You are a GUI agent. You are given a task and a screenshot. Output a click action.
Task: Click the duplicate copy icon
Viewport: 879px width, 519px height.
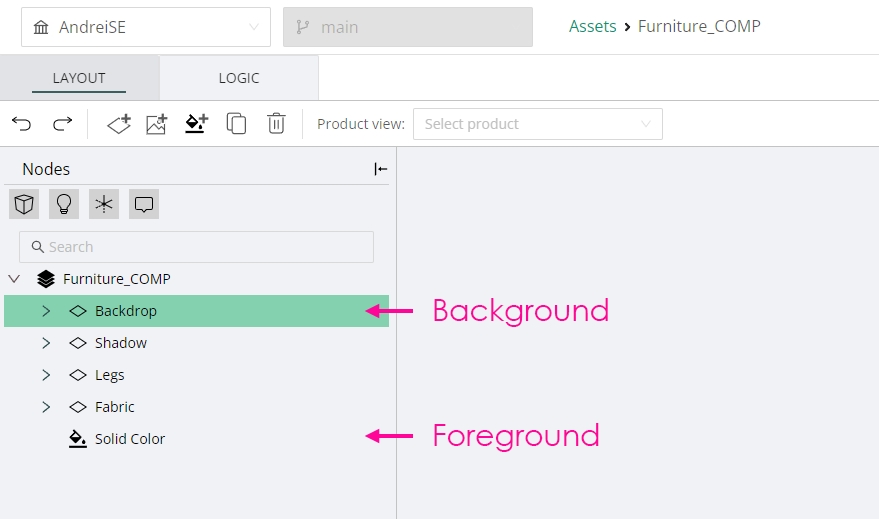coord(236,124)
